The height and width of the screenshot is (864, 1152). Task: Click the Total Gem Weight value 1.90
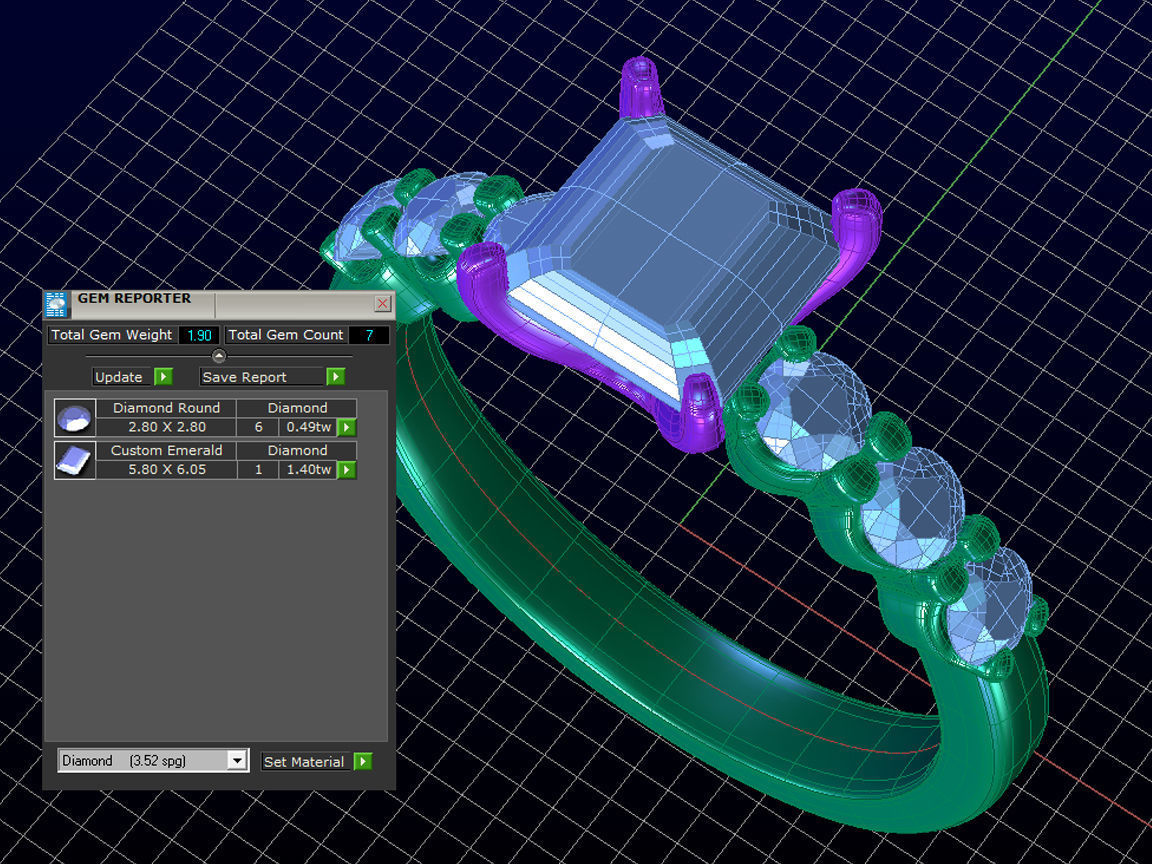coord(199,335)
